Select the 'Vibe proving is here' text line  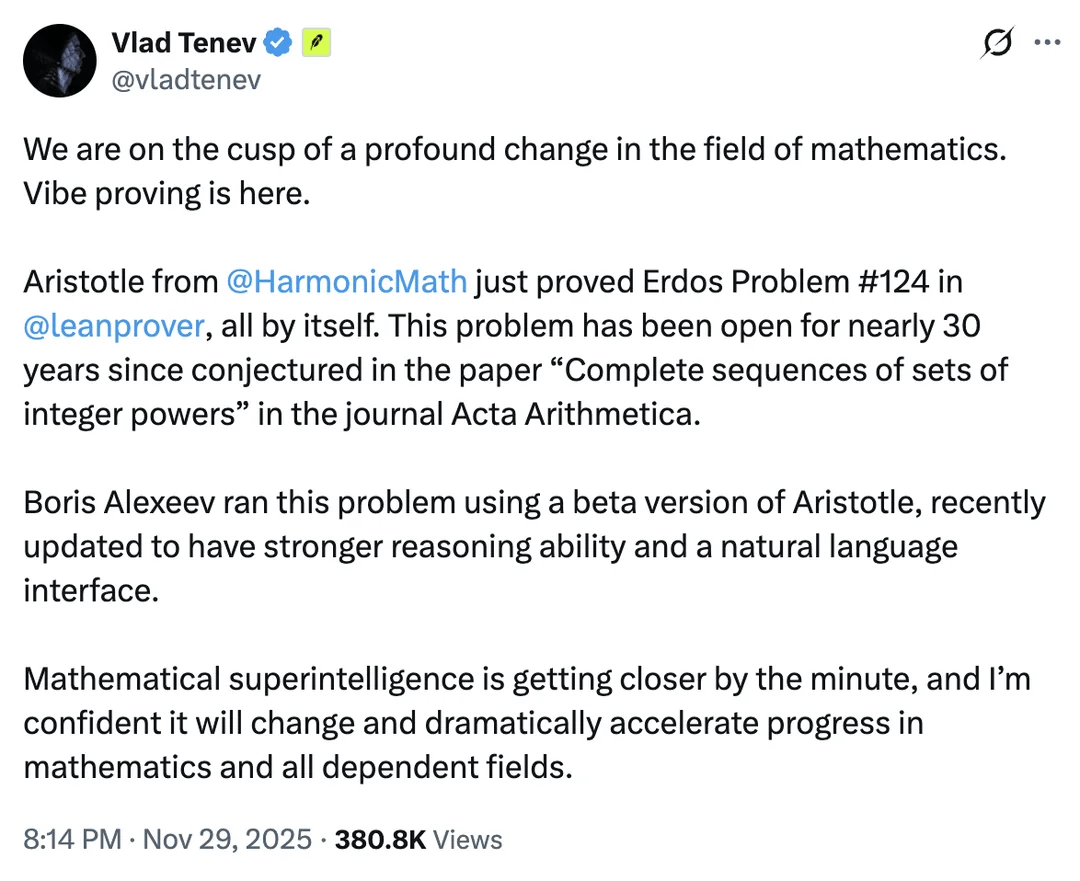point(165,193)
